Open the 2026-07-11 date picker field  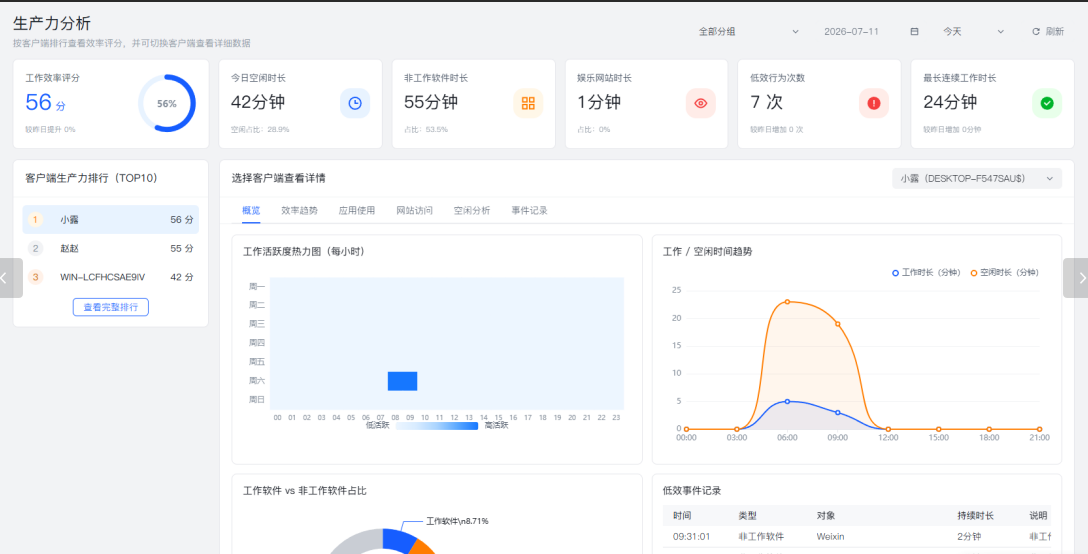tap(871, 31)
